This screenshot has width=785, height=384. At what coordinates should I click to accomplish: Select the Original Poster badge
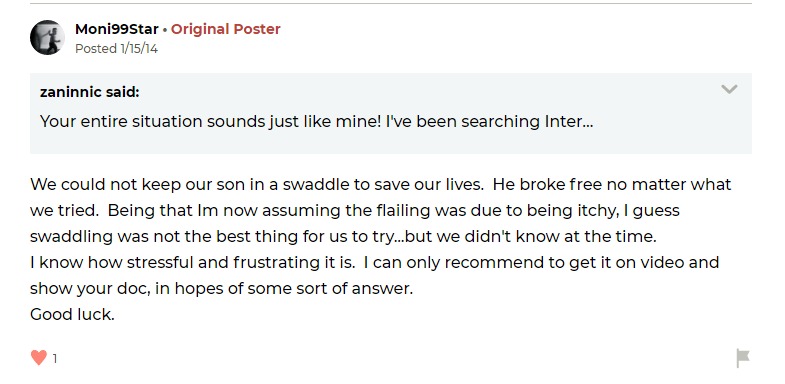coord(226,29)
